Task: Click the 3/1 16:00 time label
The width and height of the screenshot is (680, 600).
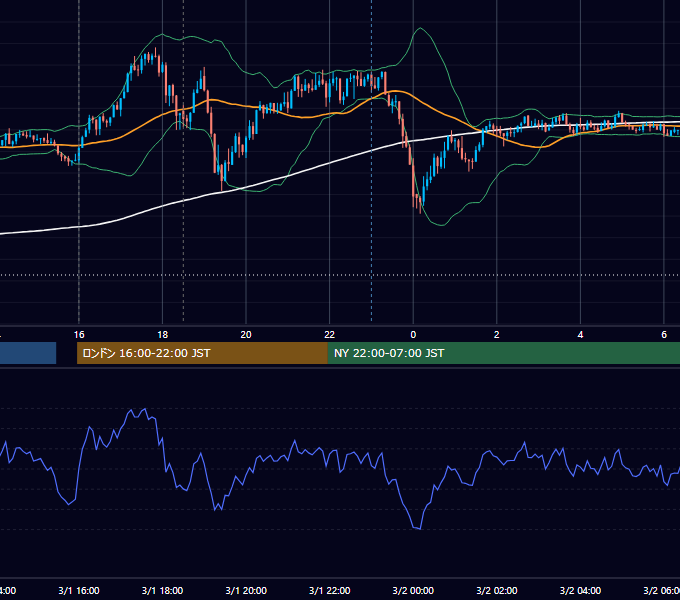Action: pos(79,590)
